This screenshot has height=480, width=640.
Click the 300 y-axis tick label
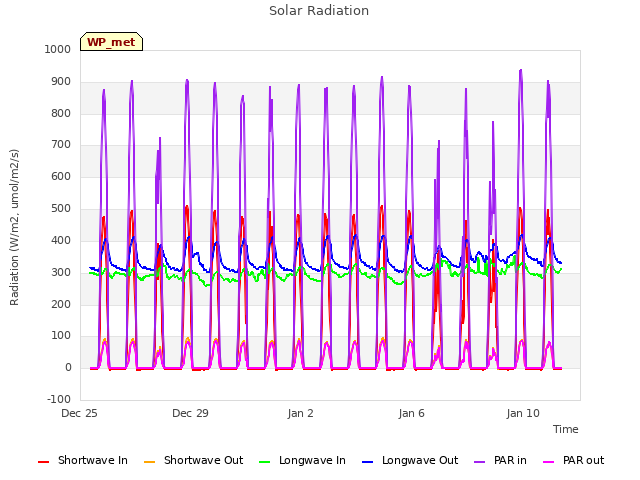pos(61,272)
